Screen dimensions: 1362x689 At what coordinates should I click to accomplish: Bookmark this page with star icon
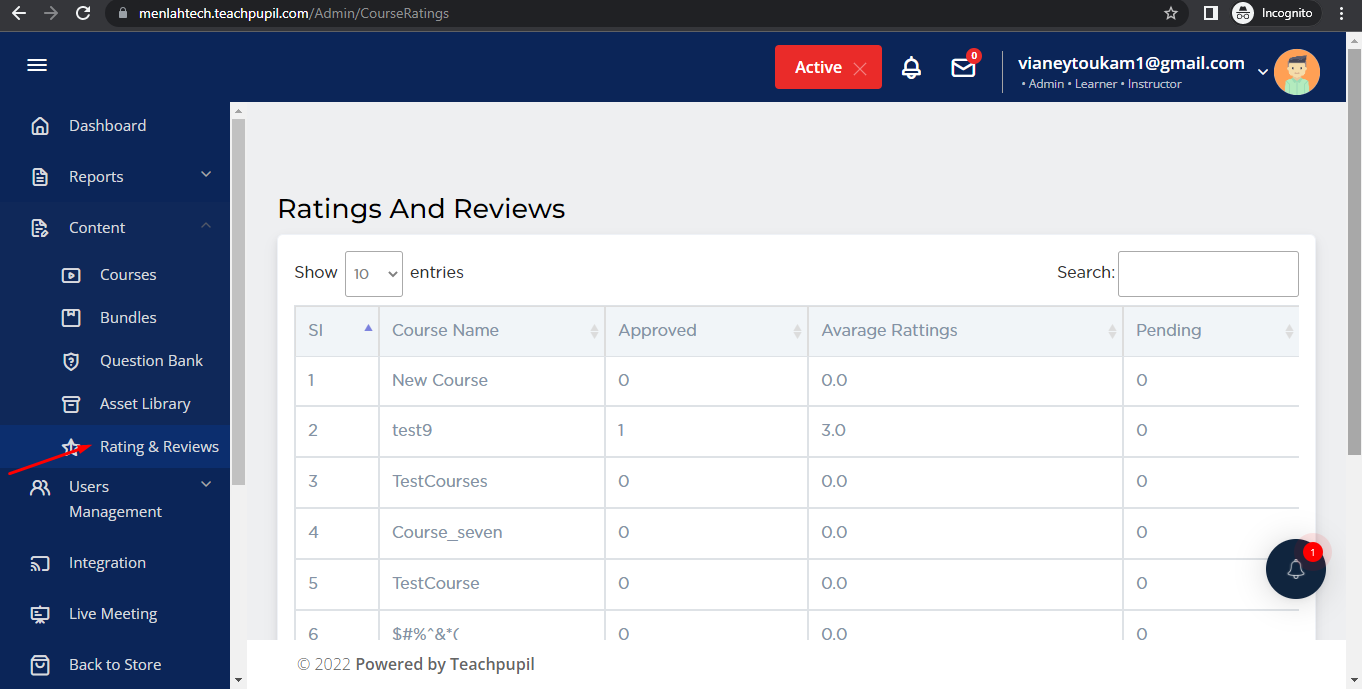click(x=1171, y=13)
